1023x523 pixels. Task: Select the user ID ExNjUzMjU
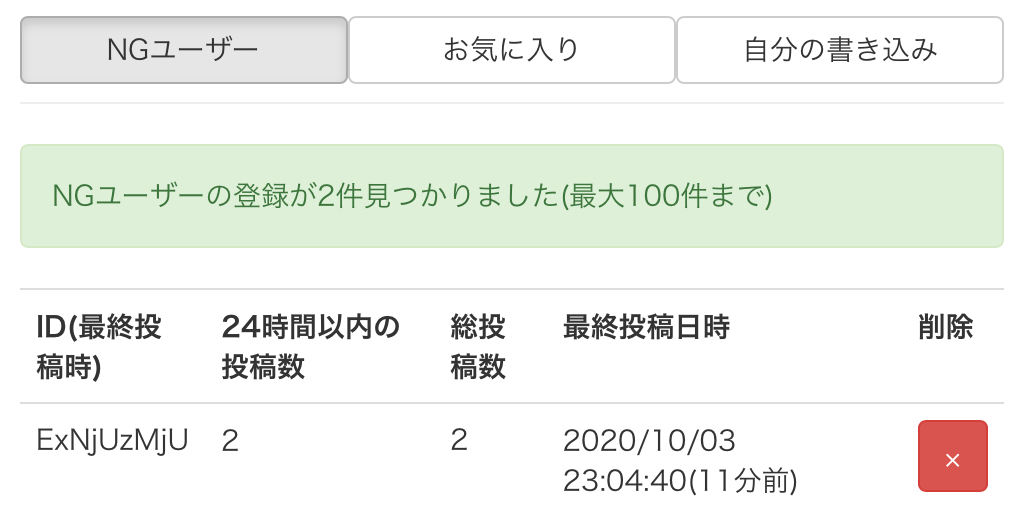coord(112,440)
